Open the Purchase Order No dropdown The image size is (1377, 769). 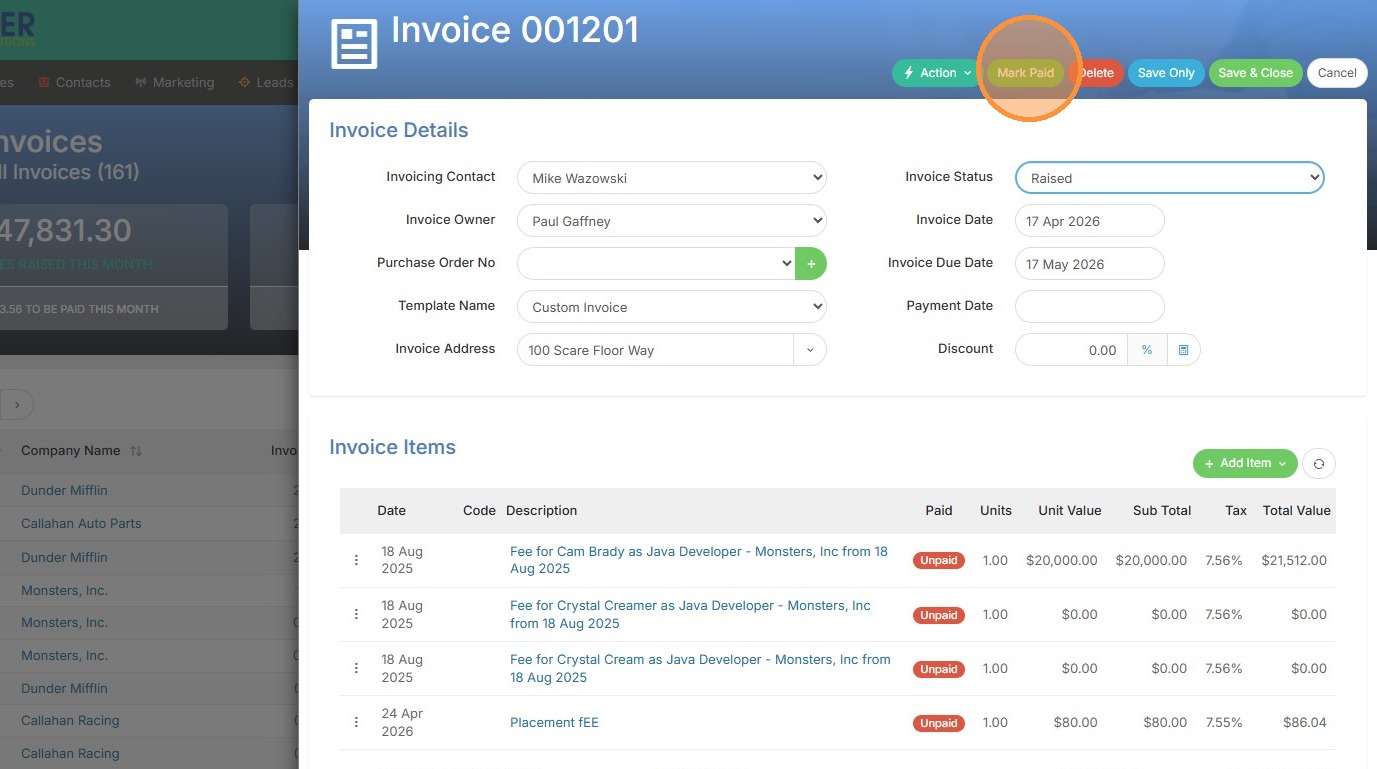click(656, 264)
